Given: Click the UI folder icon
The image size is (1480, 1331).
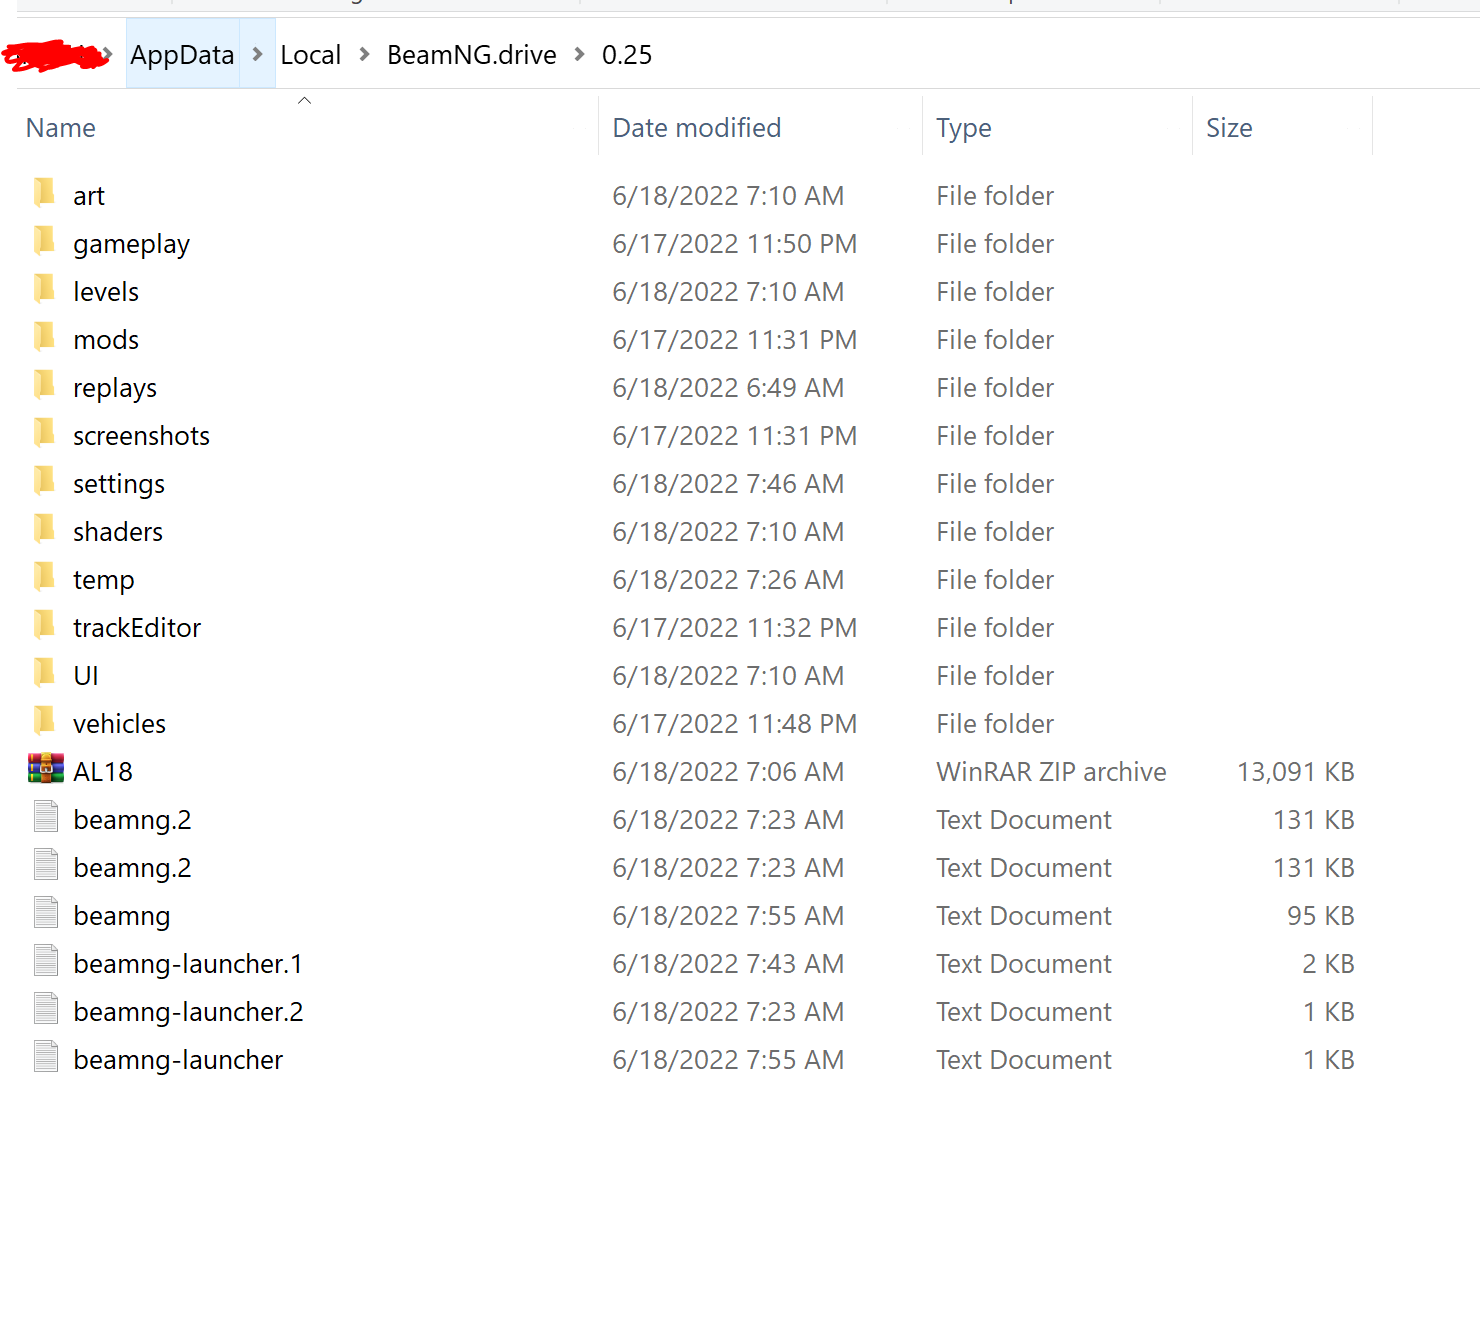Looking at the screenshot, I should coord(45,672).
